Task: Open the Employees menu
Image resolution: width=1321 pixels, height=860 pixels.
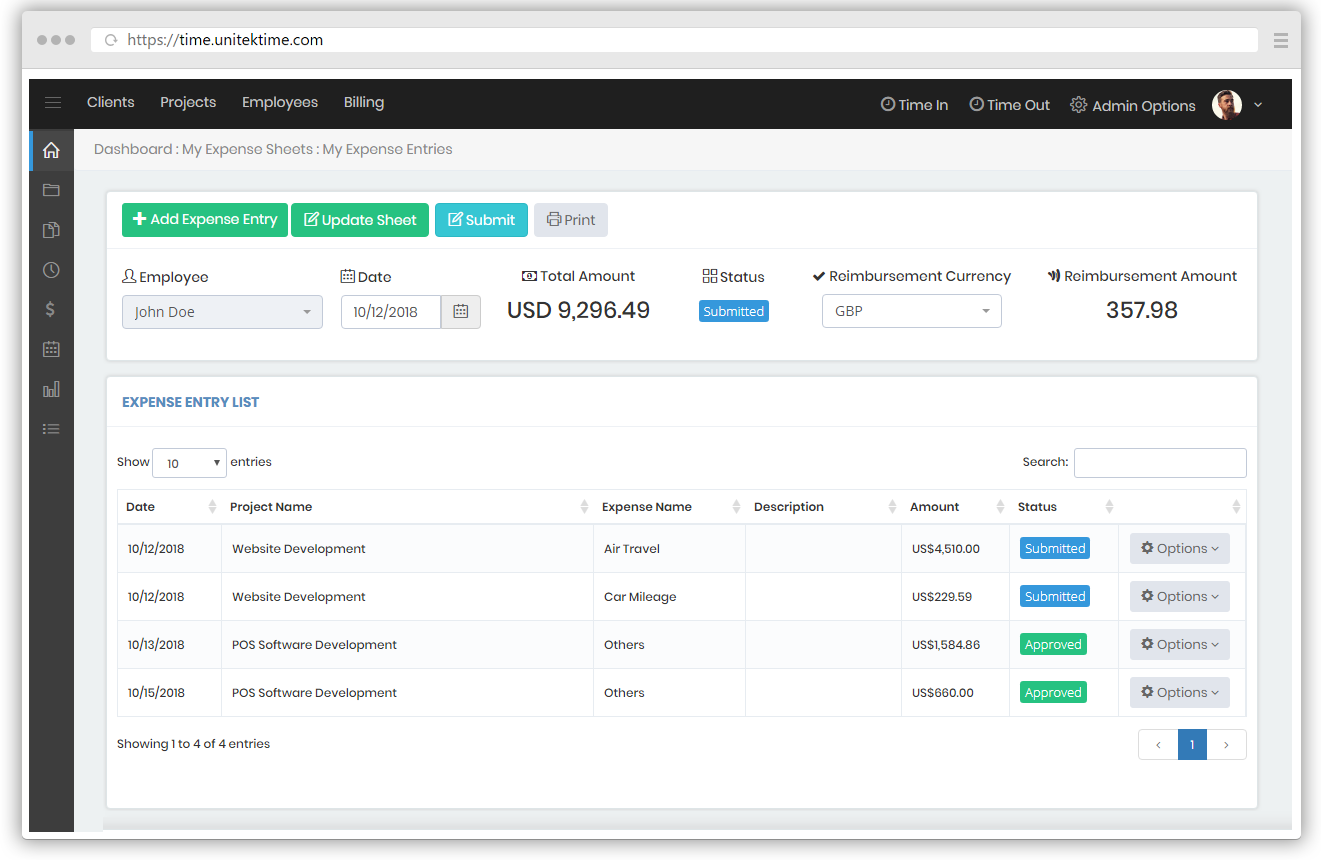Action: tap(280, 103)
